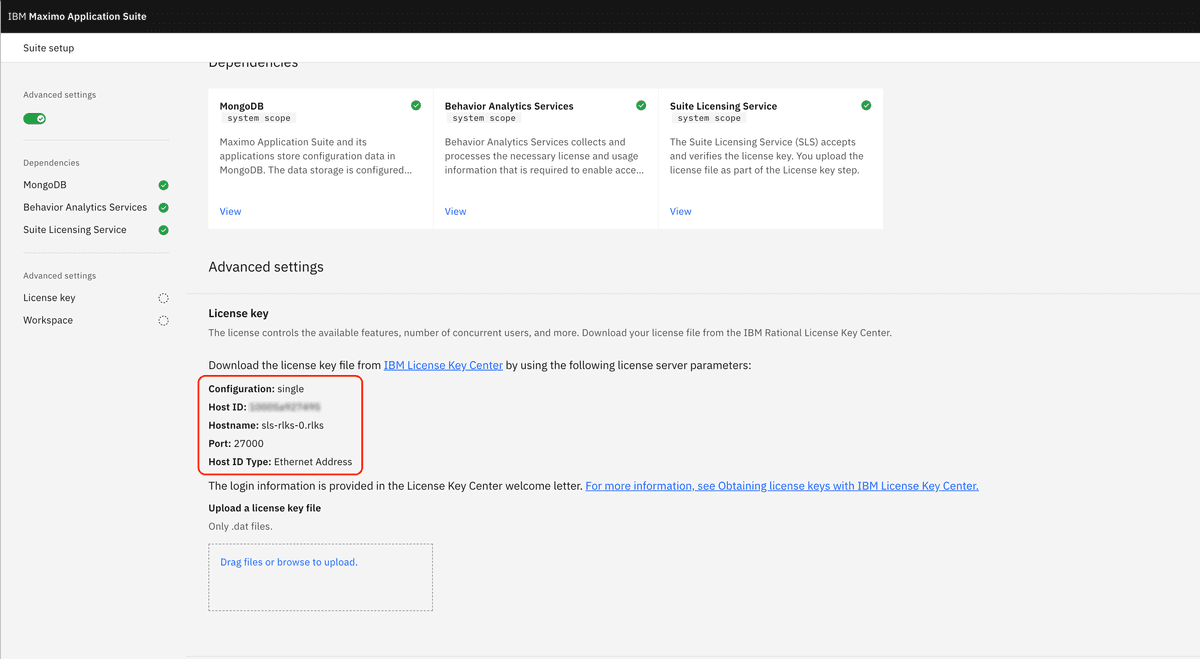The width and height of the screenshot is (1200, 659).
Task: Click the status icon next to Behavior Analytics Services sidebar entry
Action: [163, 207]
